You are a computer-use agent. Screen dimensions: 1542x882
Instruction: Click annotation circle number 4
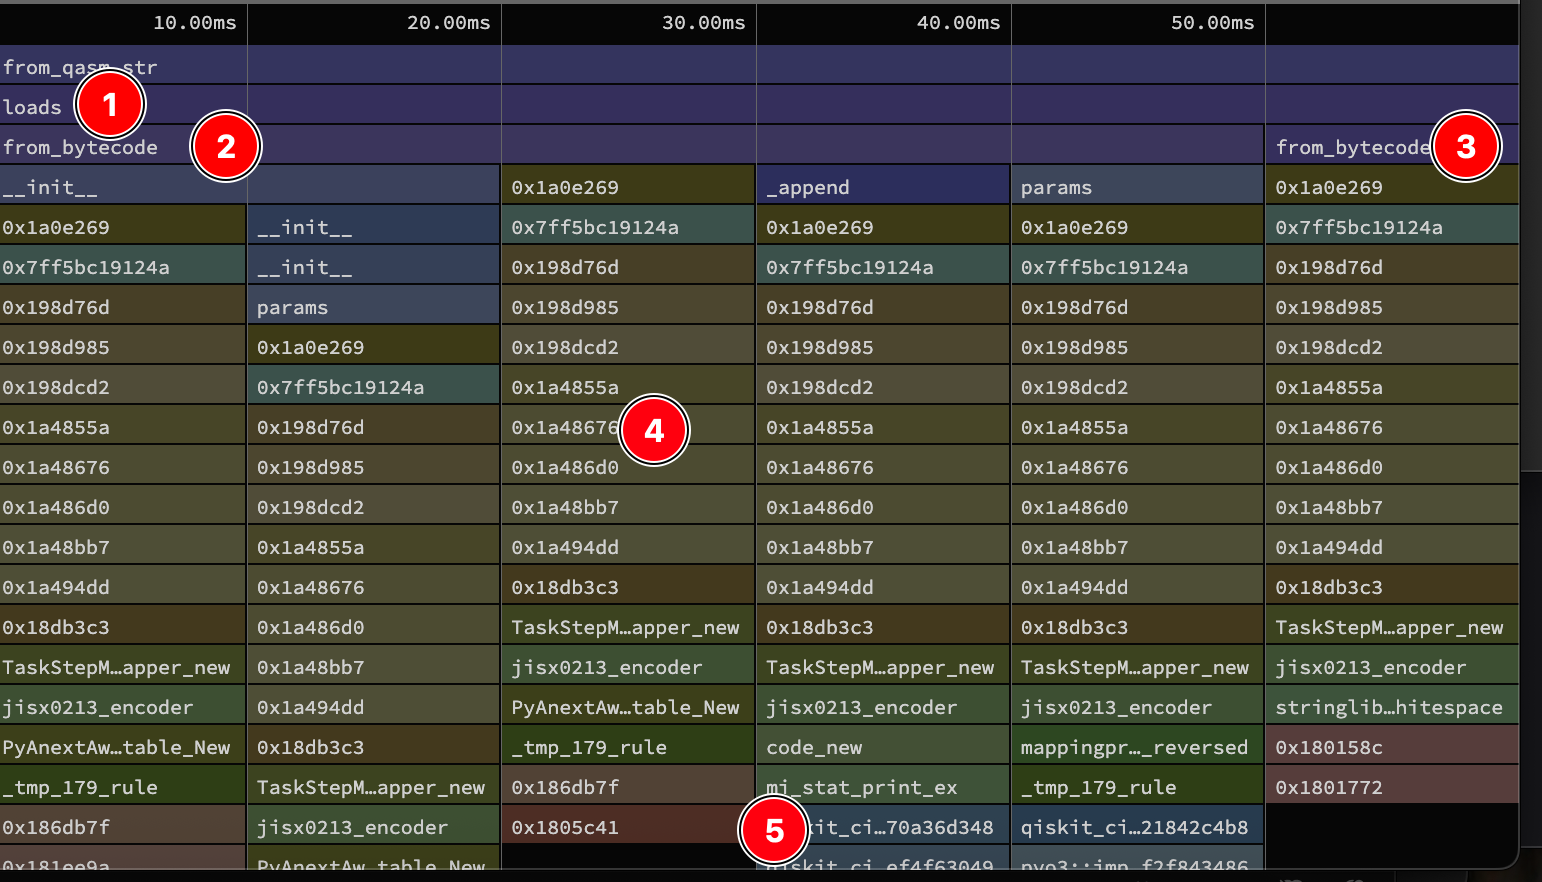pos(654,431)
